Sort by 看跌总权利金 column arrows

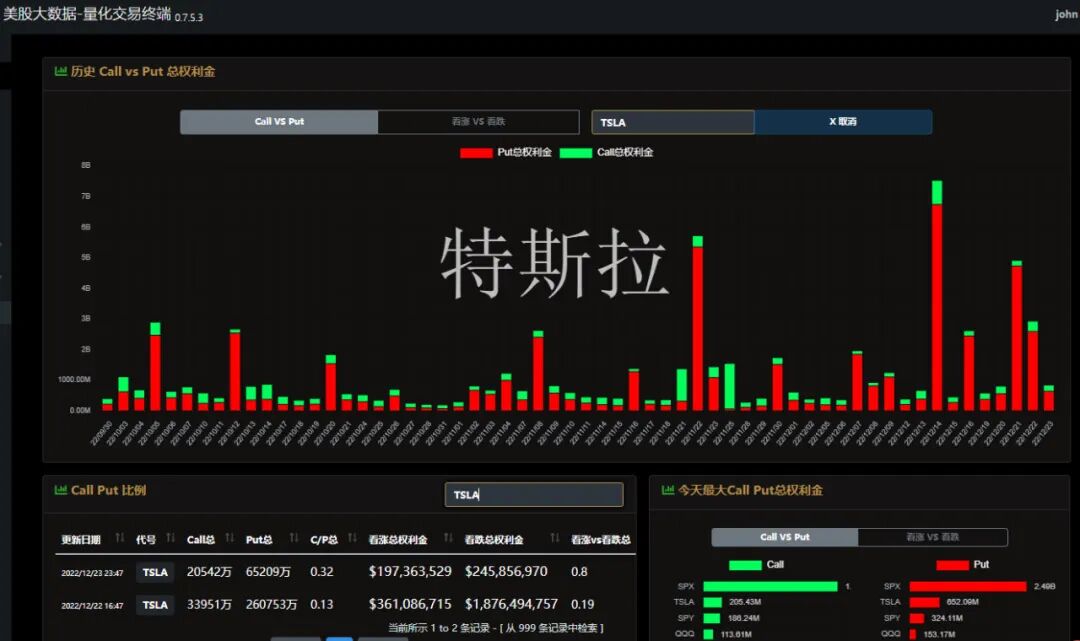point(554,538)
